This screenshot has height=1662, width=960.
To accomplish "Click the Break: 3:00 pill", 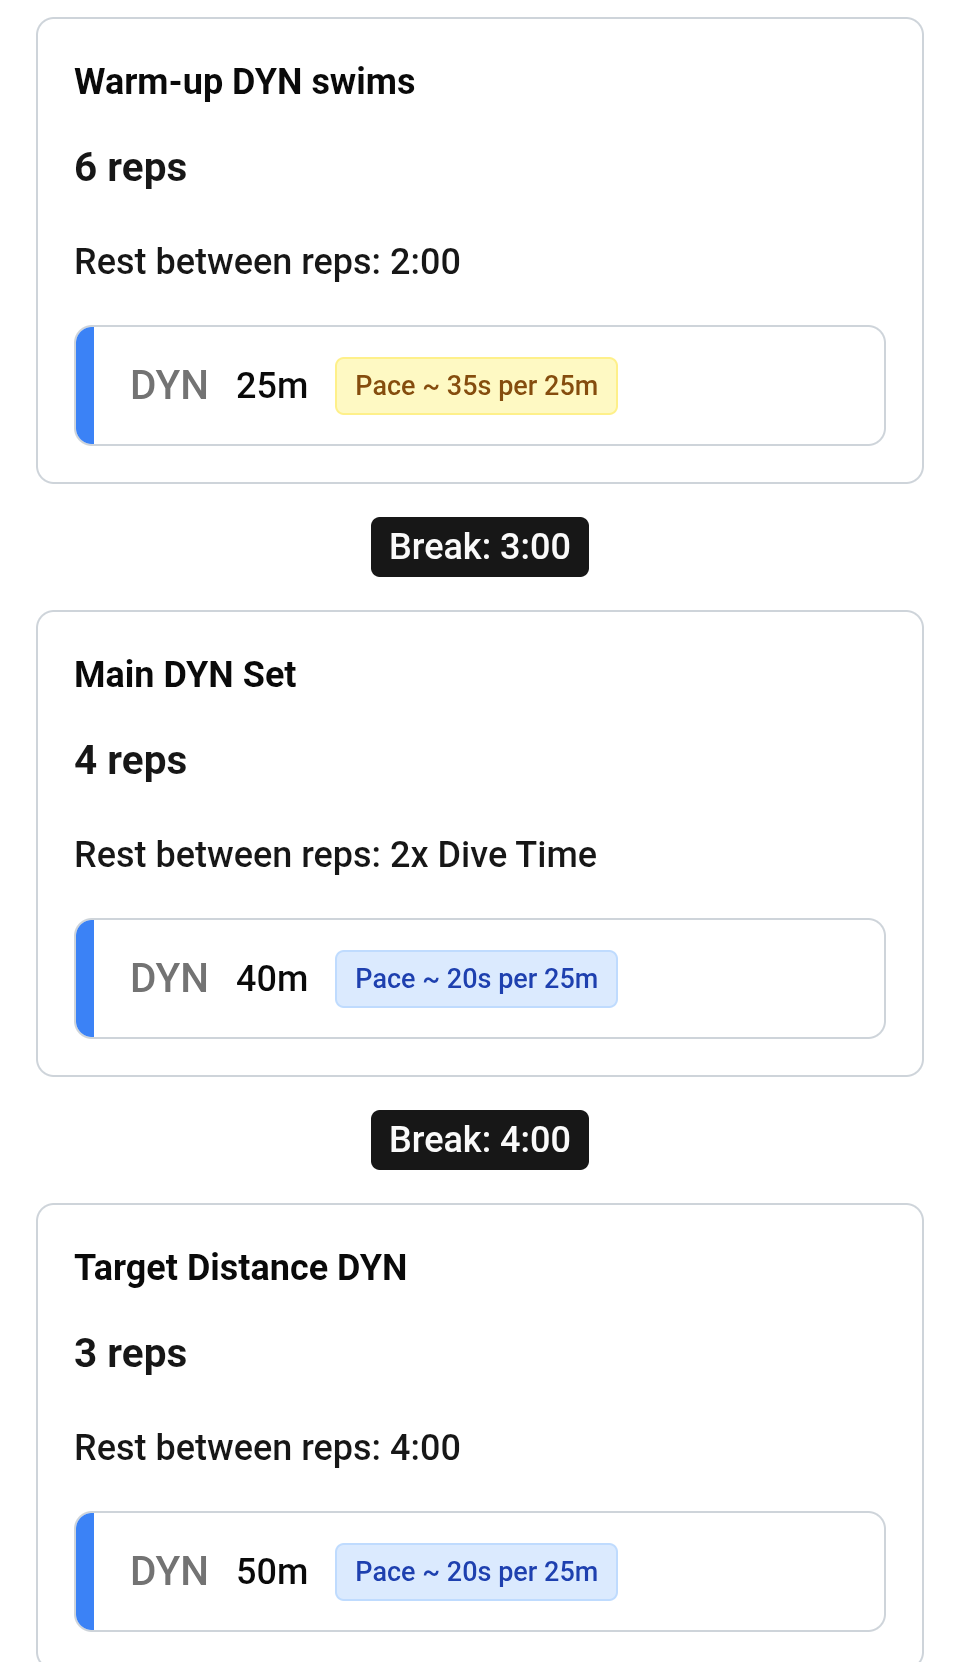I will [x=479, y=546].
